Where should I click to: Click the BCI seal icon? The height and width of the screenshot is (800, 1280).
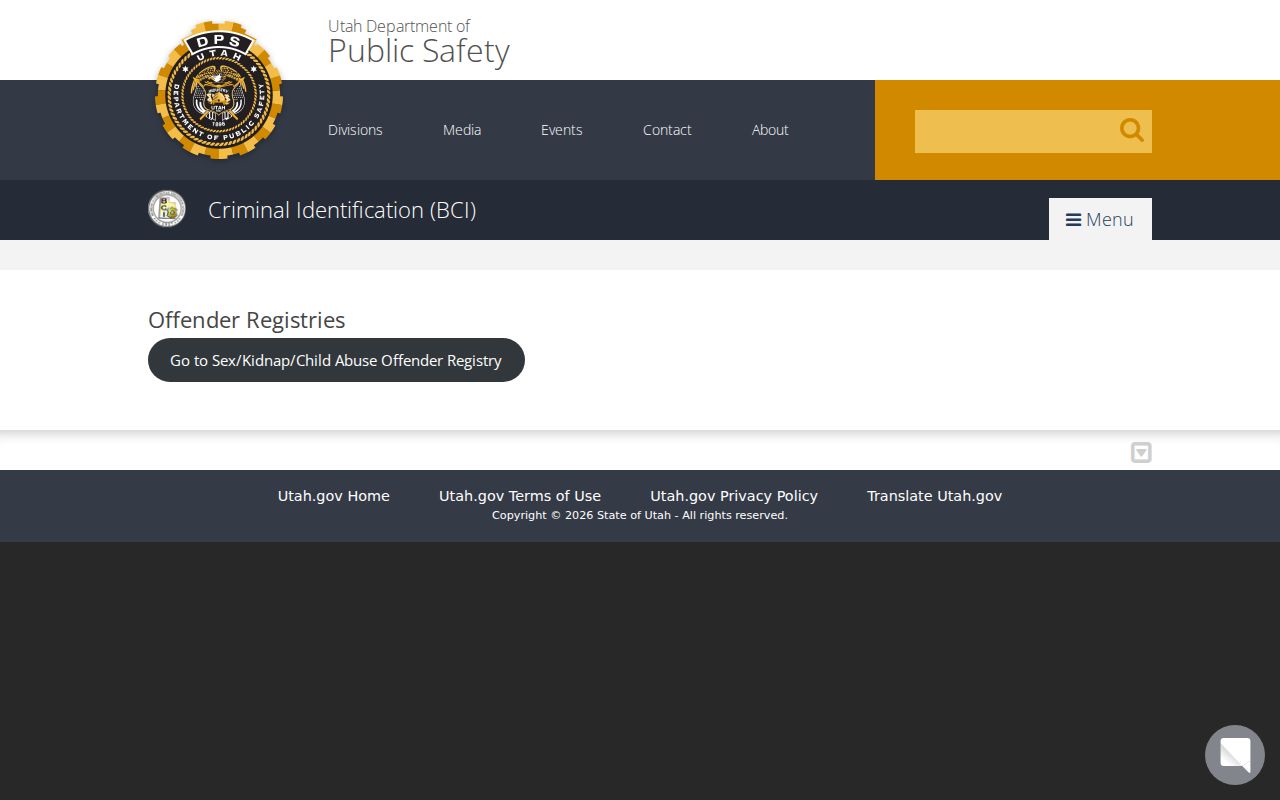point(167,208)
